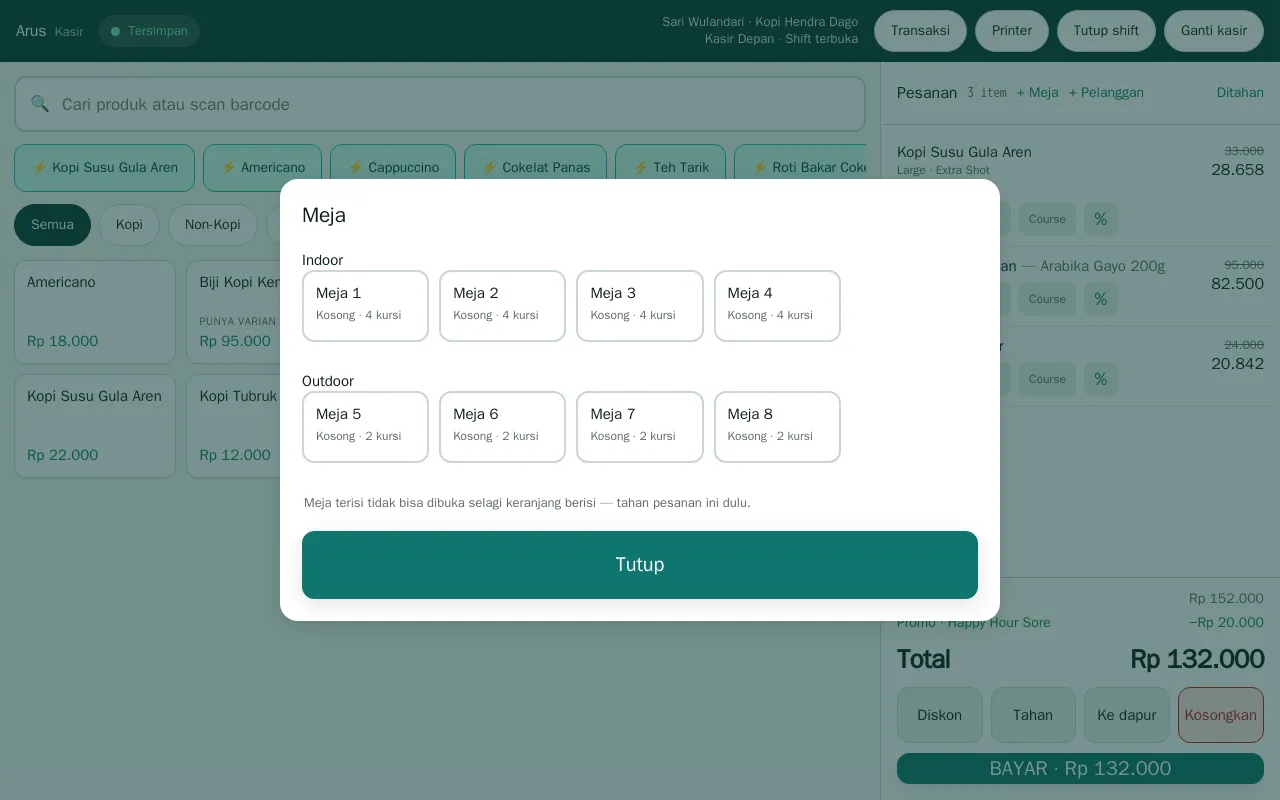Apply percent discount to Arabika Gayo item
The width and height of the screenshot is (1280, 800).
tap(1101, 299)
